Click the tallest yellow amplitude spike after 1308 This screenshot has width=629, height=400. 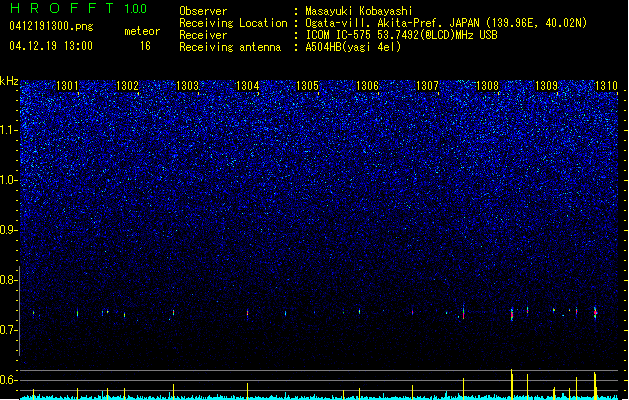pos(511,384)
